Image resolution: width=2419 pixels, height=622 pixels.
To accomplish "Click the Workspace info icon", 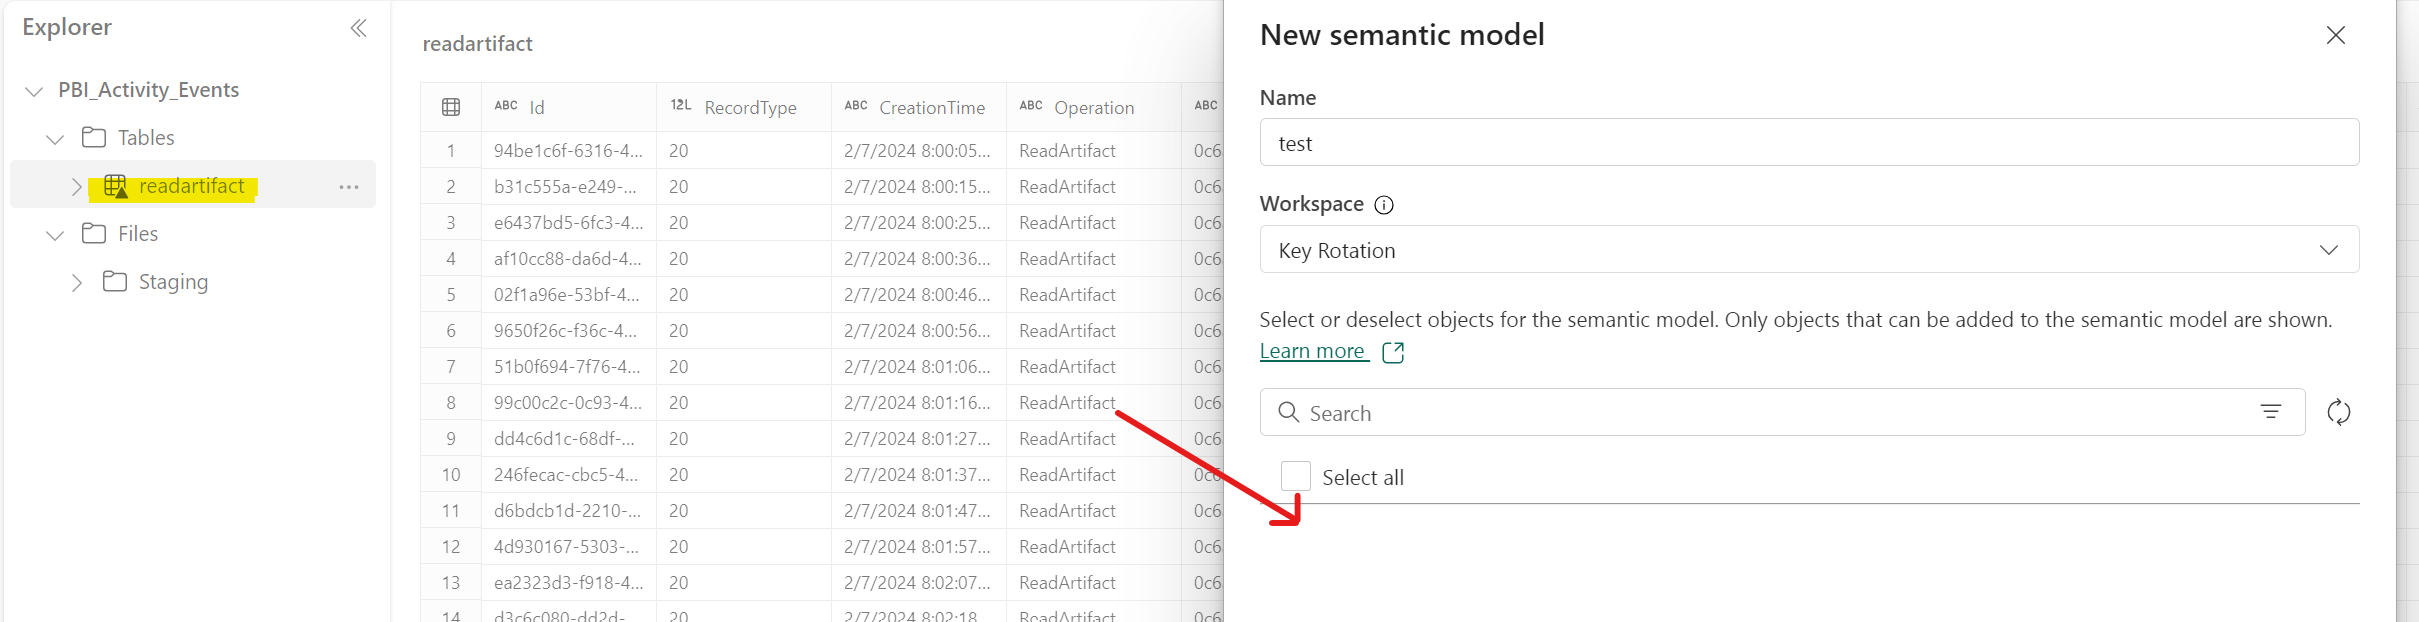I will click(1384, 205).
